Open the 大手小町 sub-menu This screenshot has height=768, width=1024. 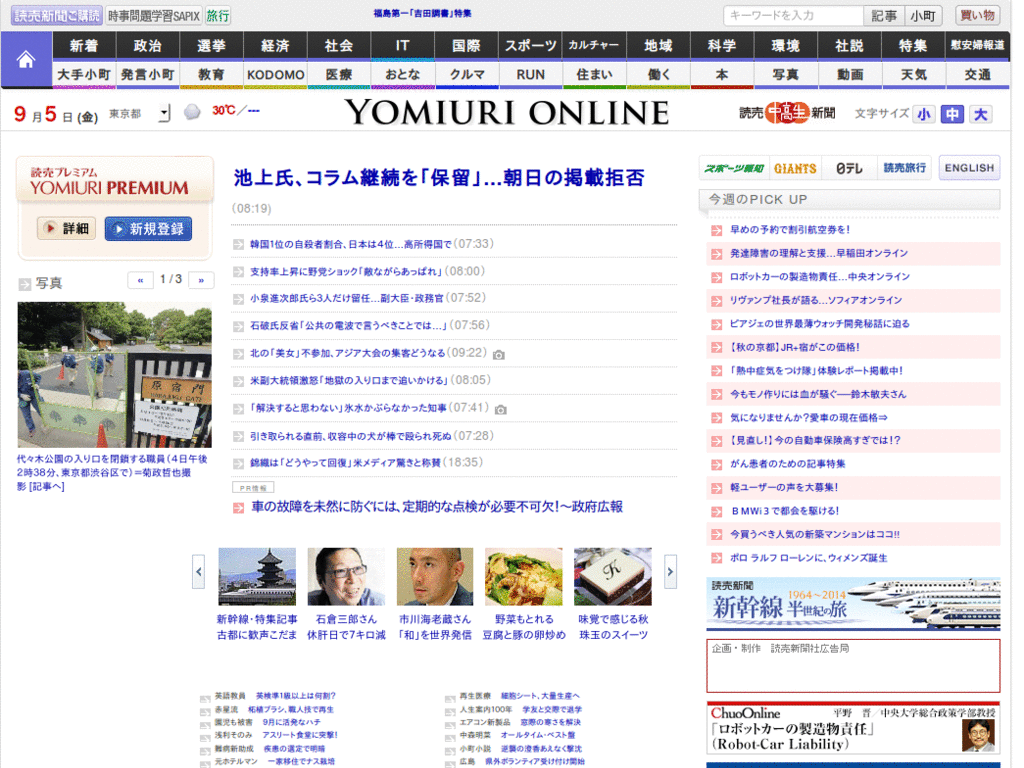84,74
